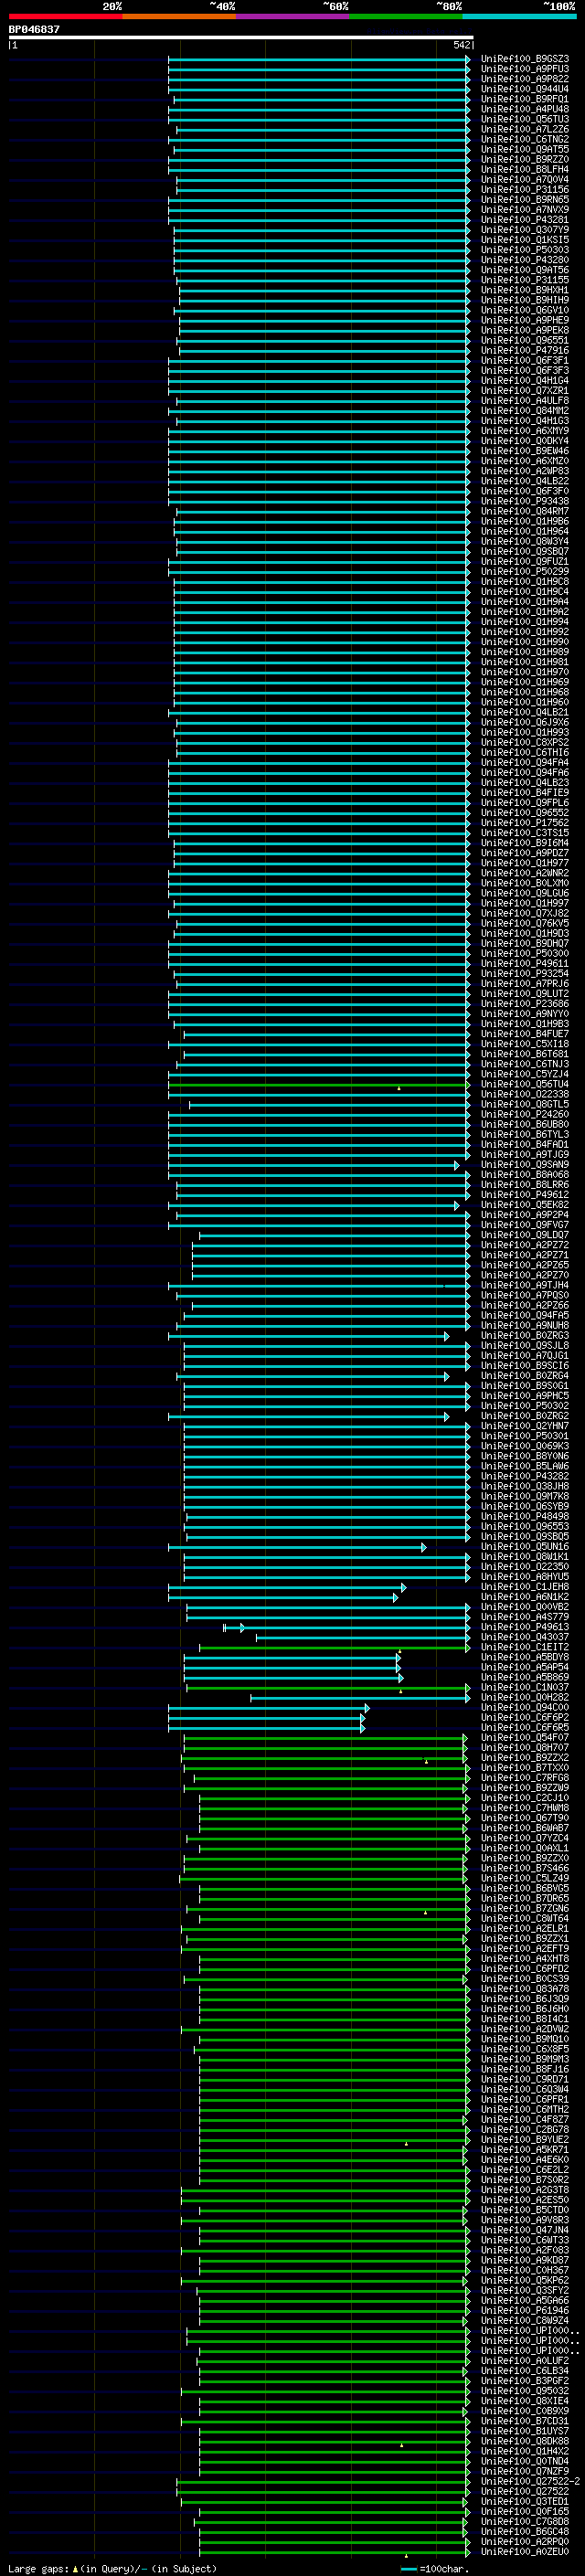Image resolution: width=585 pixels, height=2576 pixels.
Task: Choose the UniRef100_B9RZZ0 label
Action: coord(525,159)
